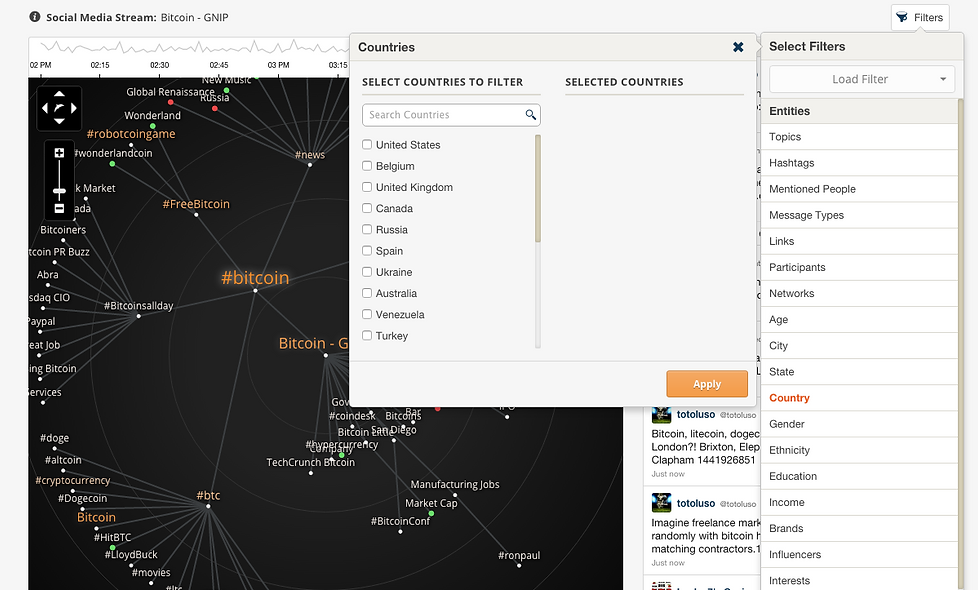Pan the graph down with the arrow pad

tap(59, 122)
